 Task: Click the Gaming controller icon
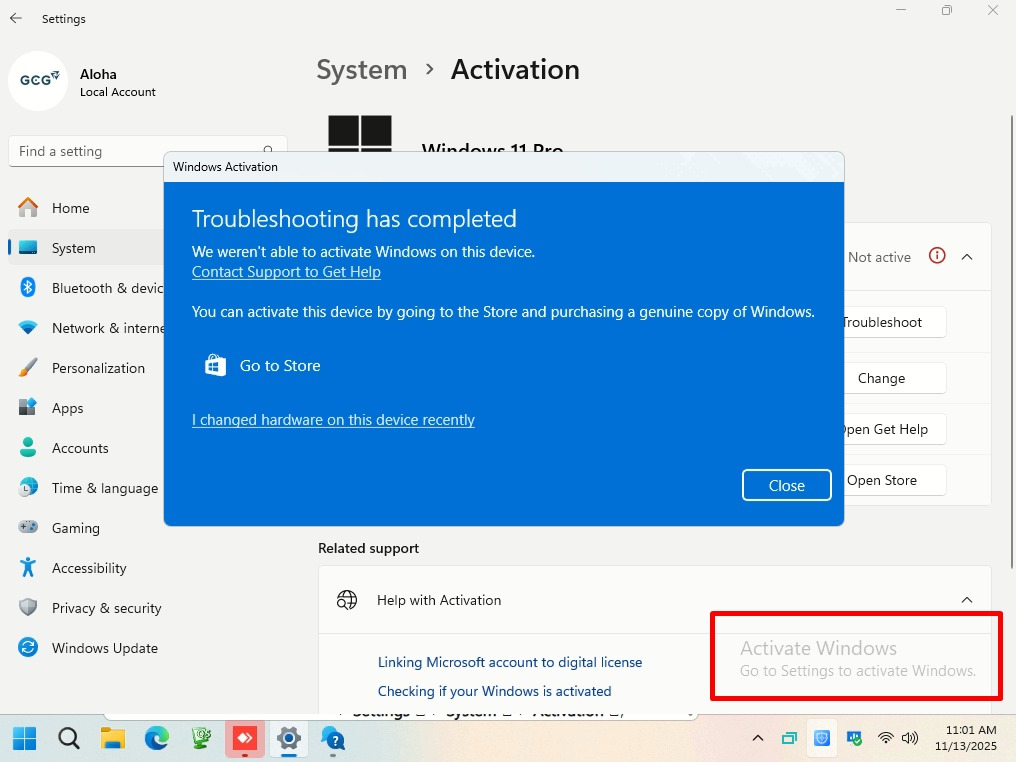(28, 527)
